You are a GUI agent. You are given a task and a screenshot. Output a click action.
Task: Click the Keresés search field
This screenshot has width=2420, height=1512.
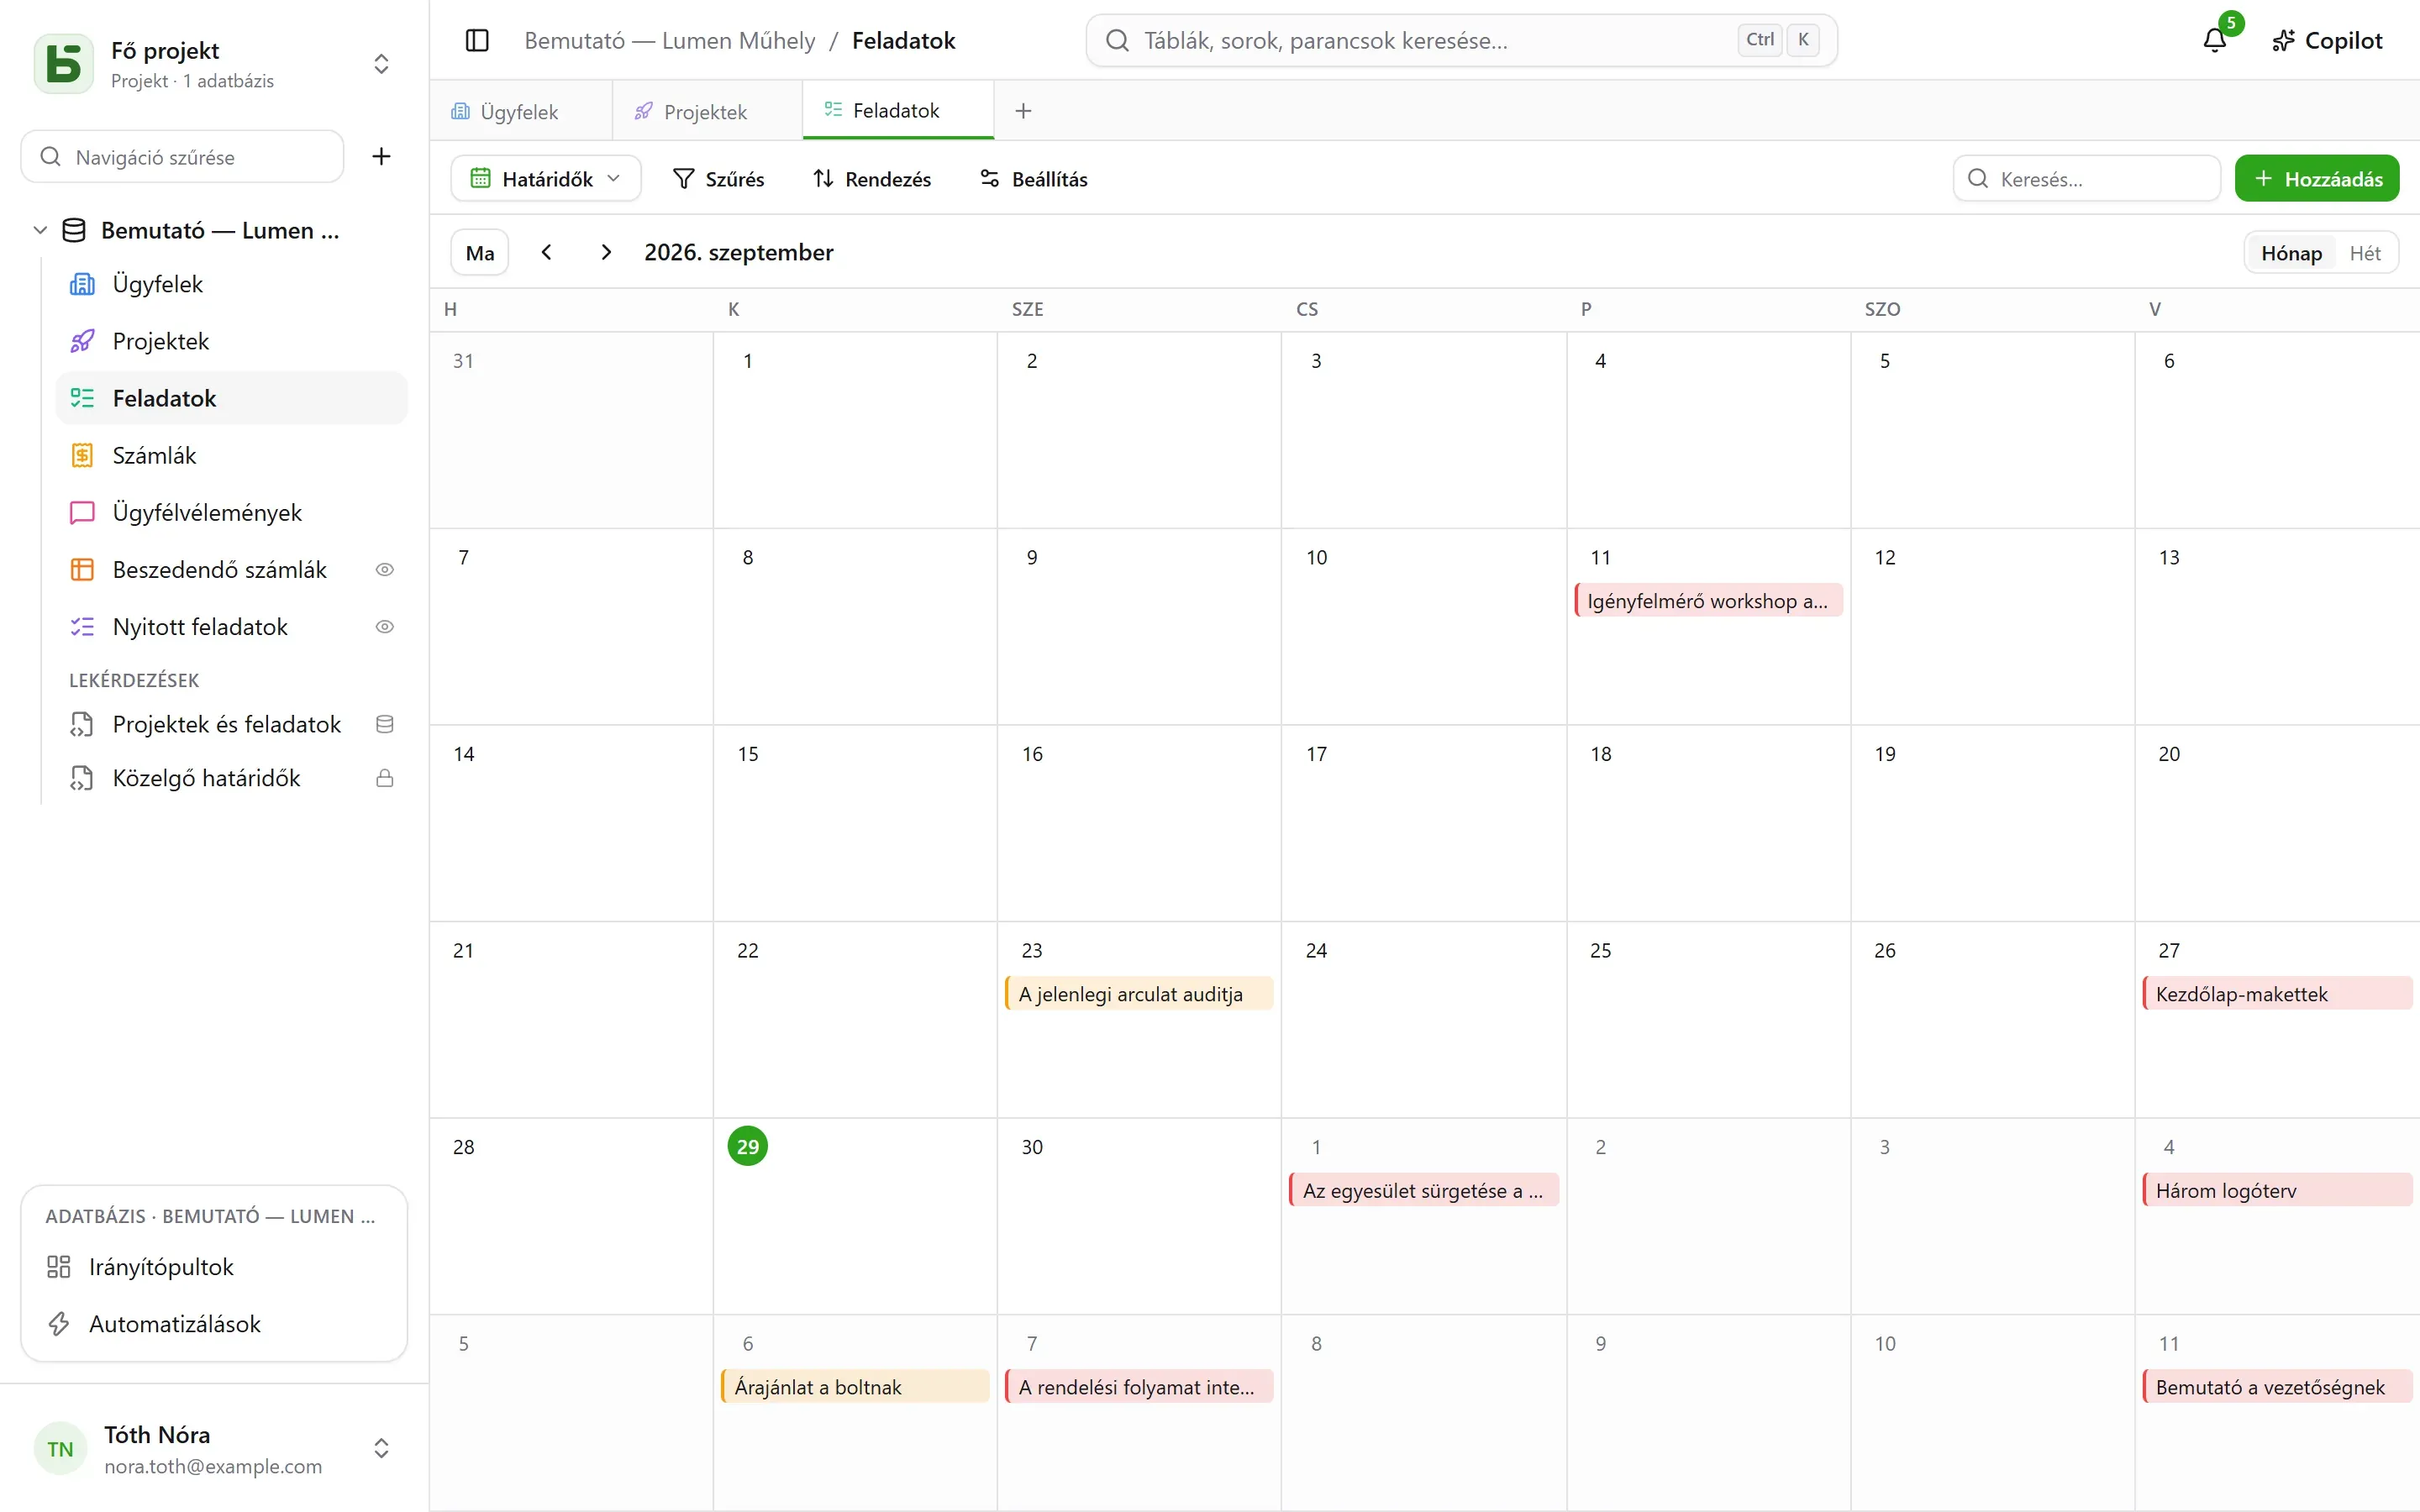click(2087, 178)
